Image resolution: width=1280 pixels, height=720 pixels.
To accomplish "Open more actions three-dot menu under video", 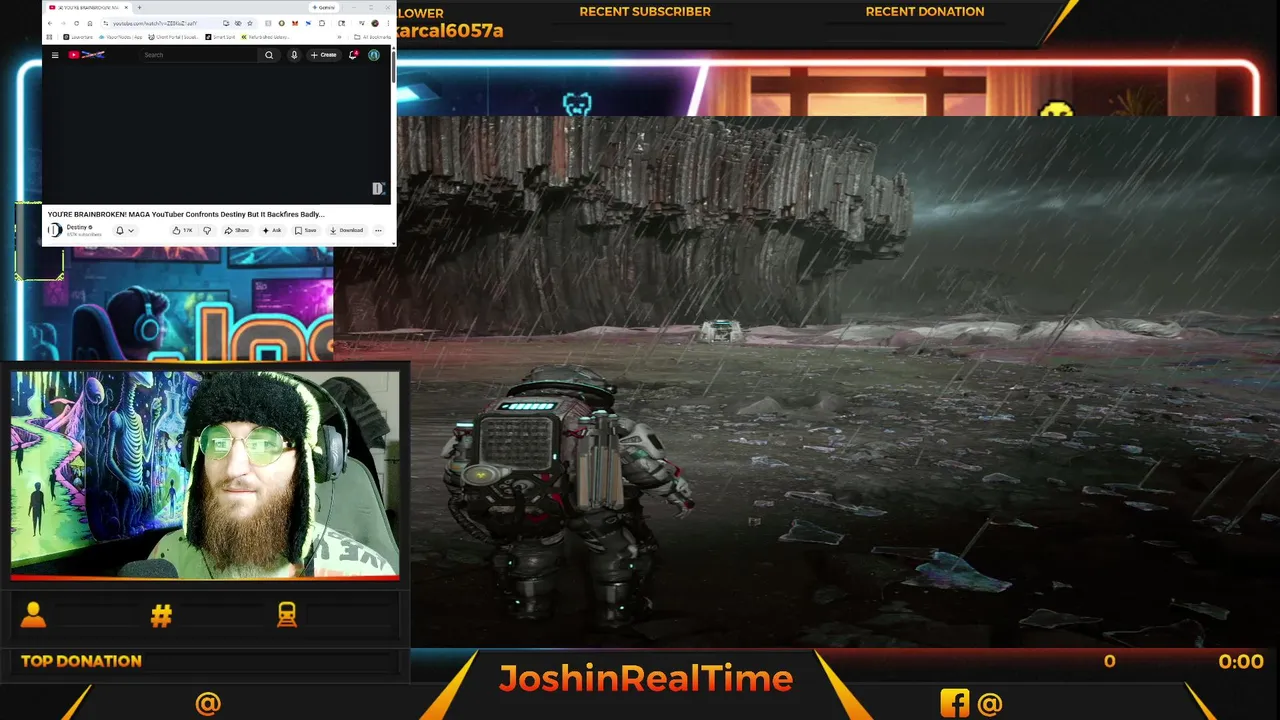I will 378,231.
